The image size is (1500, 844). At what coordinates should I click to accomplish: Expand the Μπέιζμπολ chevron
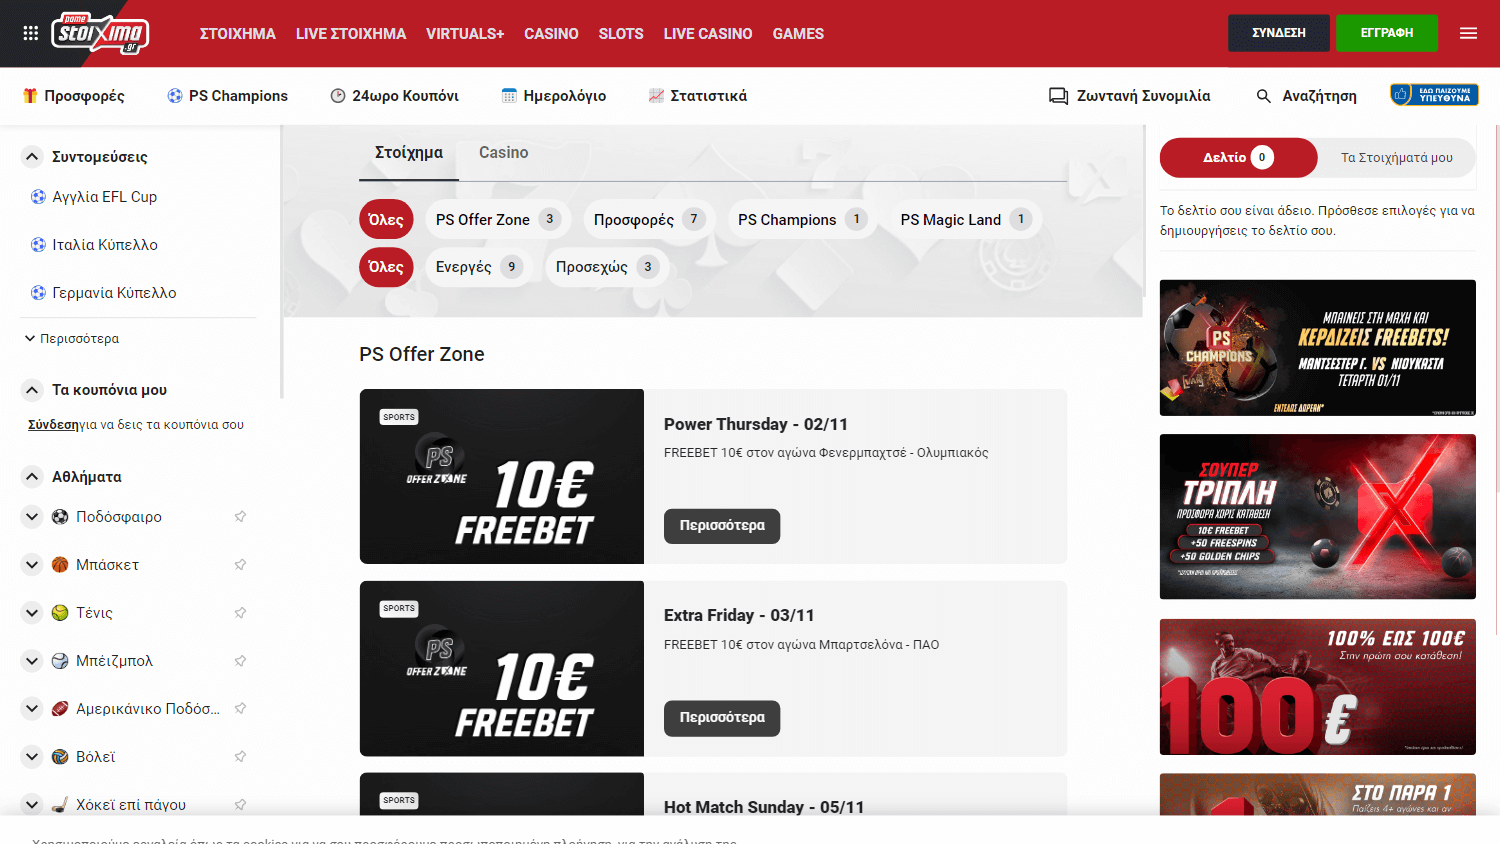coord(32,661)
